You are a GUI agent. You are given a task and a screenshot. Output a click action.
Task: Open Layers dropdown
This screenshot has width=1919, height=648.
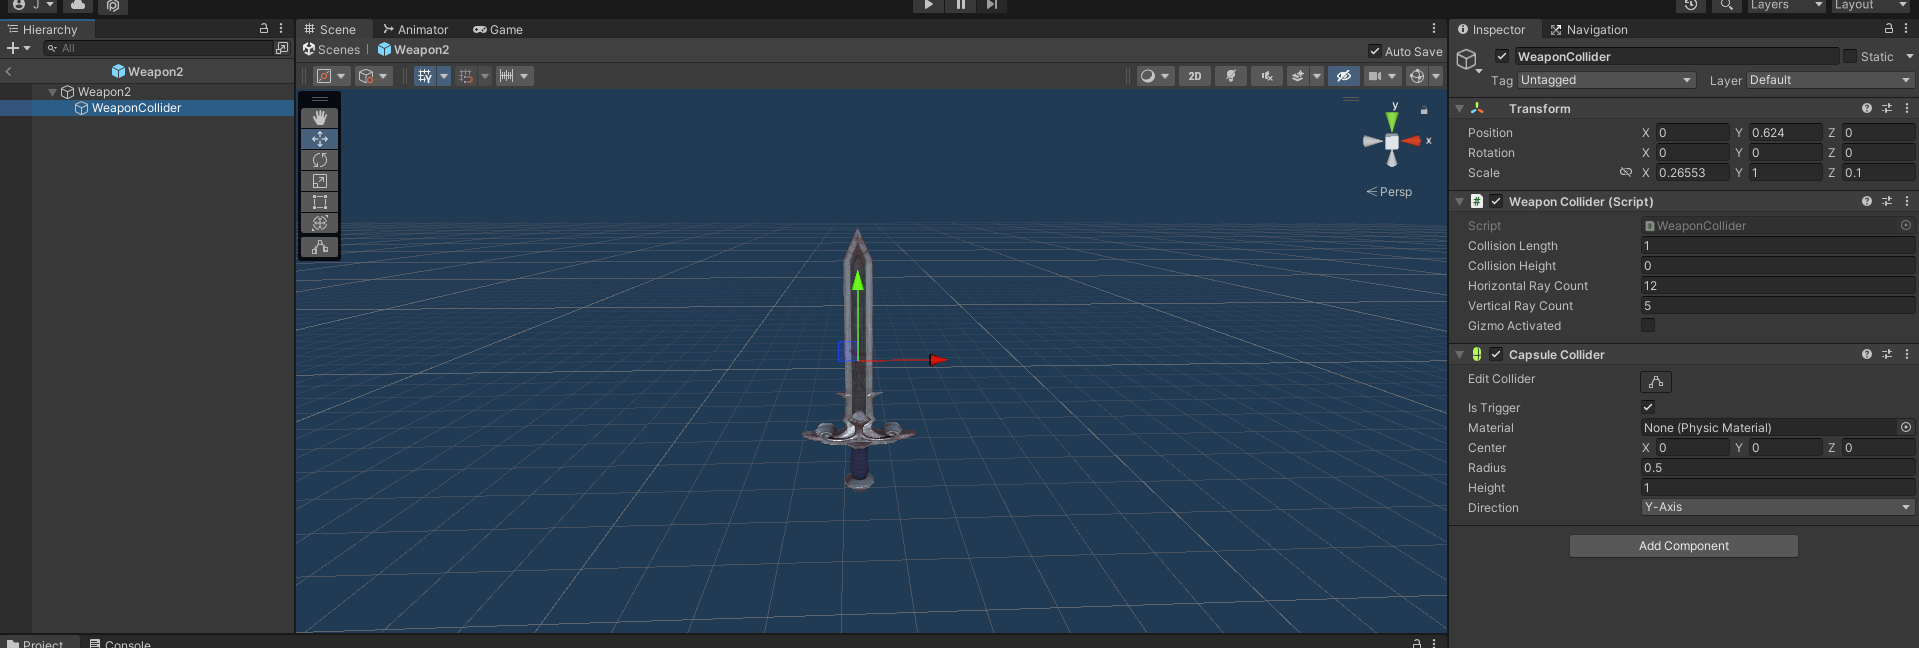1786,5
